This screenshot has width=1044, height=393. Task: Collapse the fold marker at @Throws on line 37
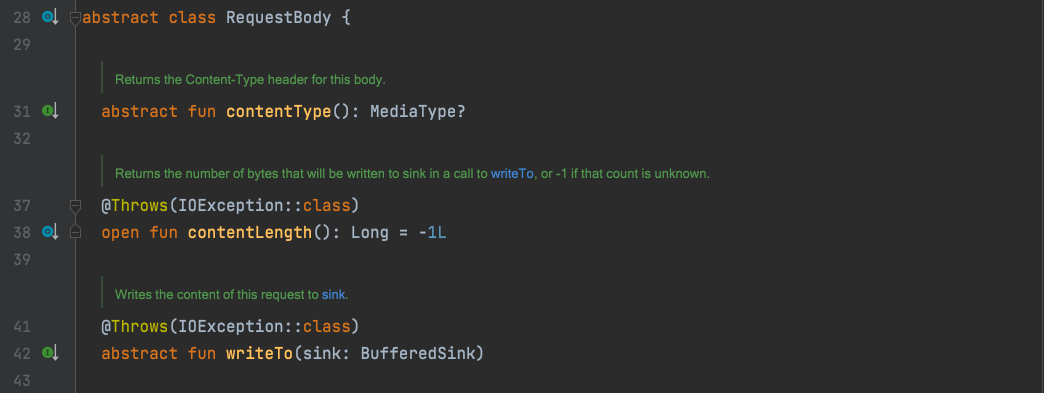pos(75,206)
